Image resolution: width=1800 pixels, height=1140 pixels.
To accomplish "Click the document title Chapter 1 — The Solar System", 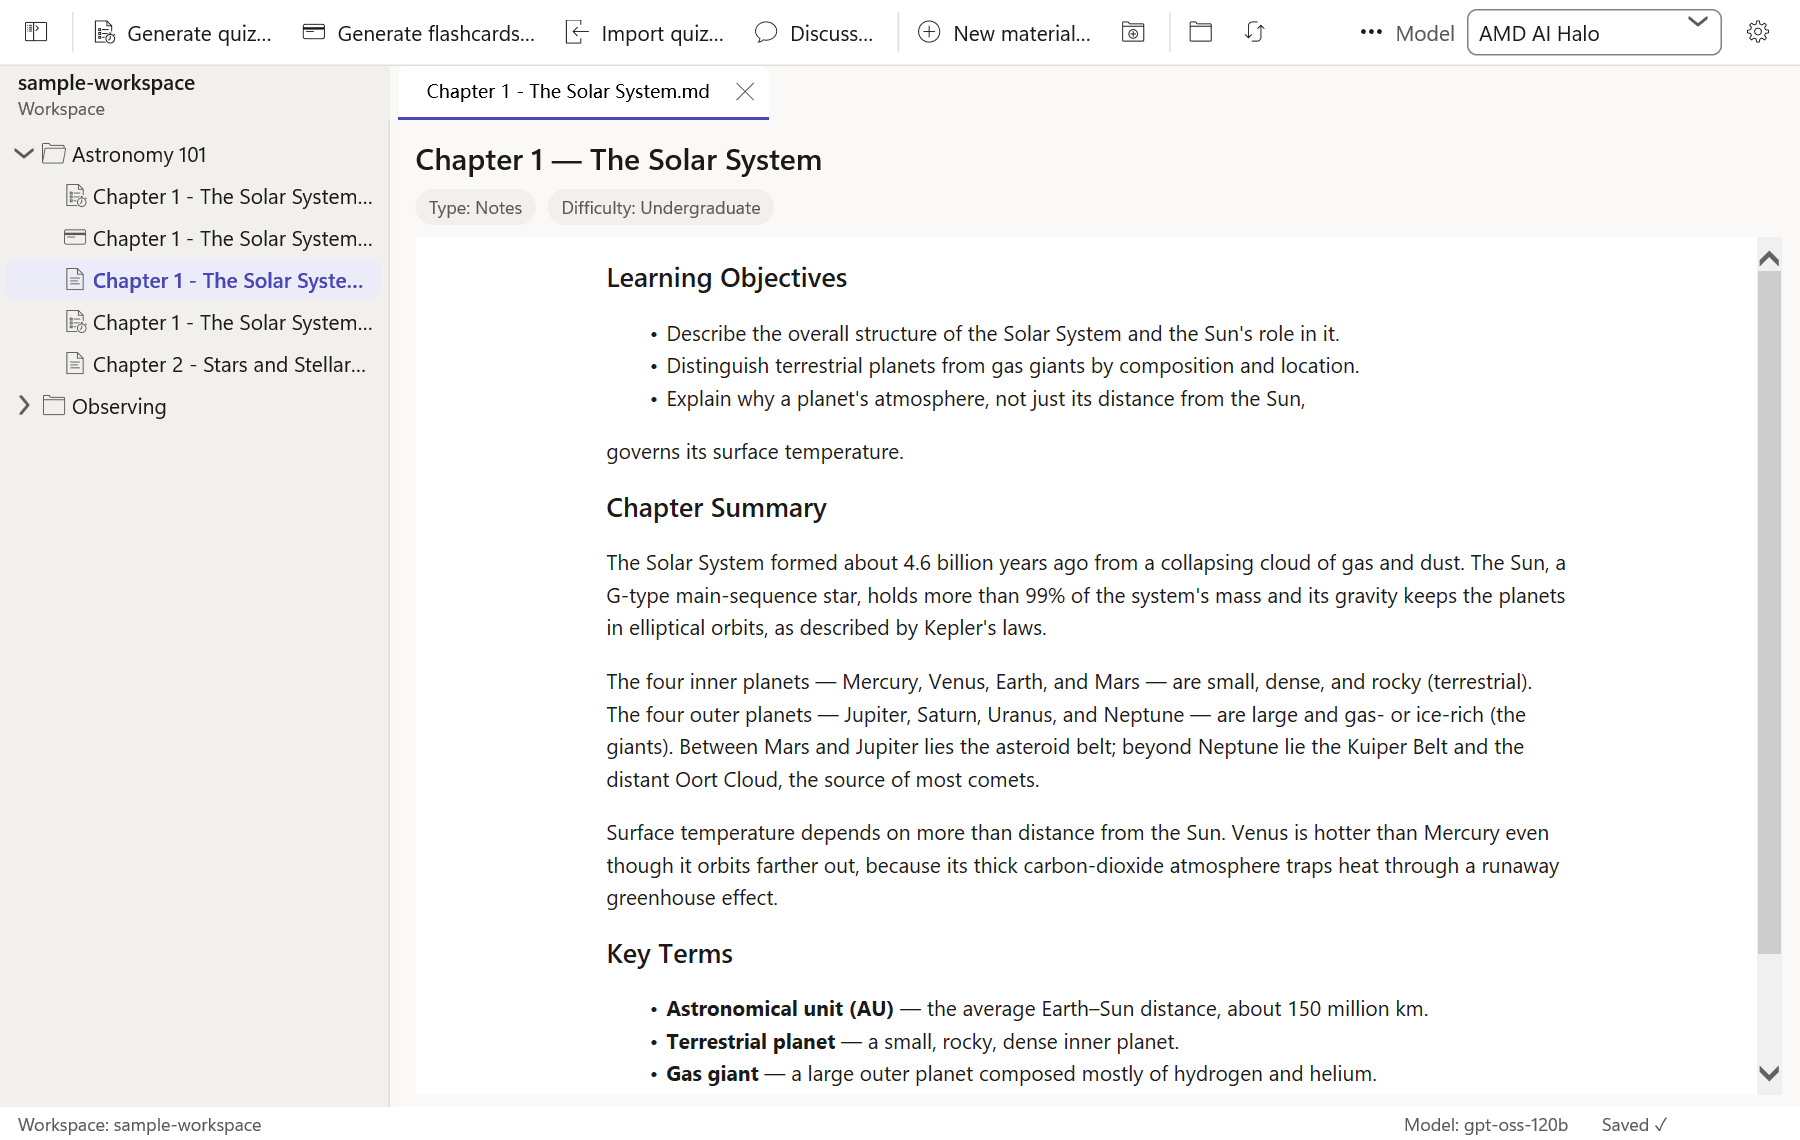I will coord(619,160).
